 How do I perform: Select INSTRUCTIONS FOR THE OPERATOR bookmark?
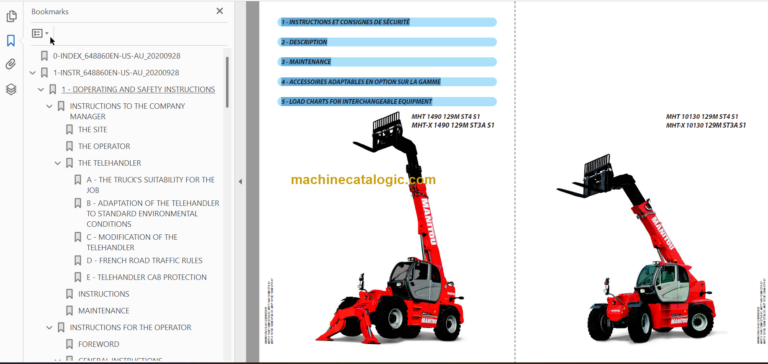[x=130, y=327]
